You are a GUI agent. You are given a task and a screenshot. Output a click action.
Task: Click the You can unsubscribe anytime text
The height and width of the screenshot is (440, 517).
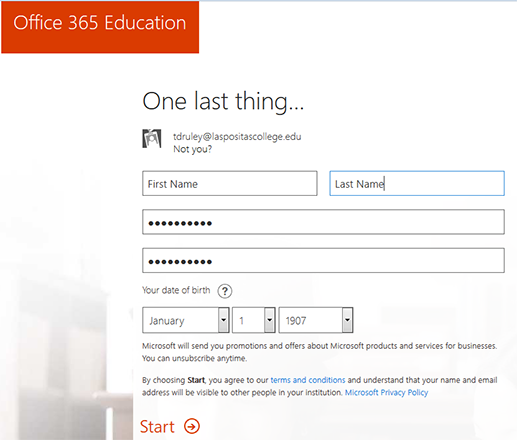195,358
